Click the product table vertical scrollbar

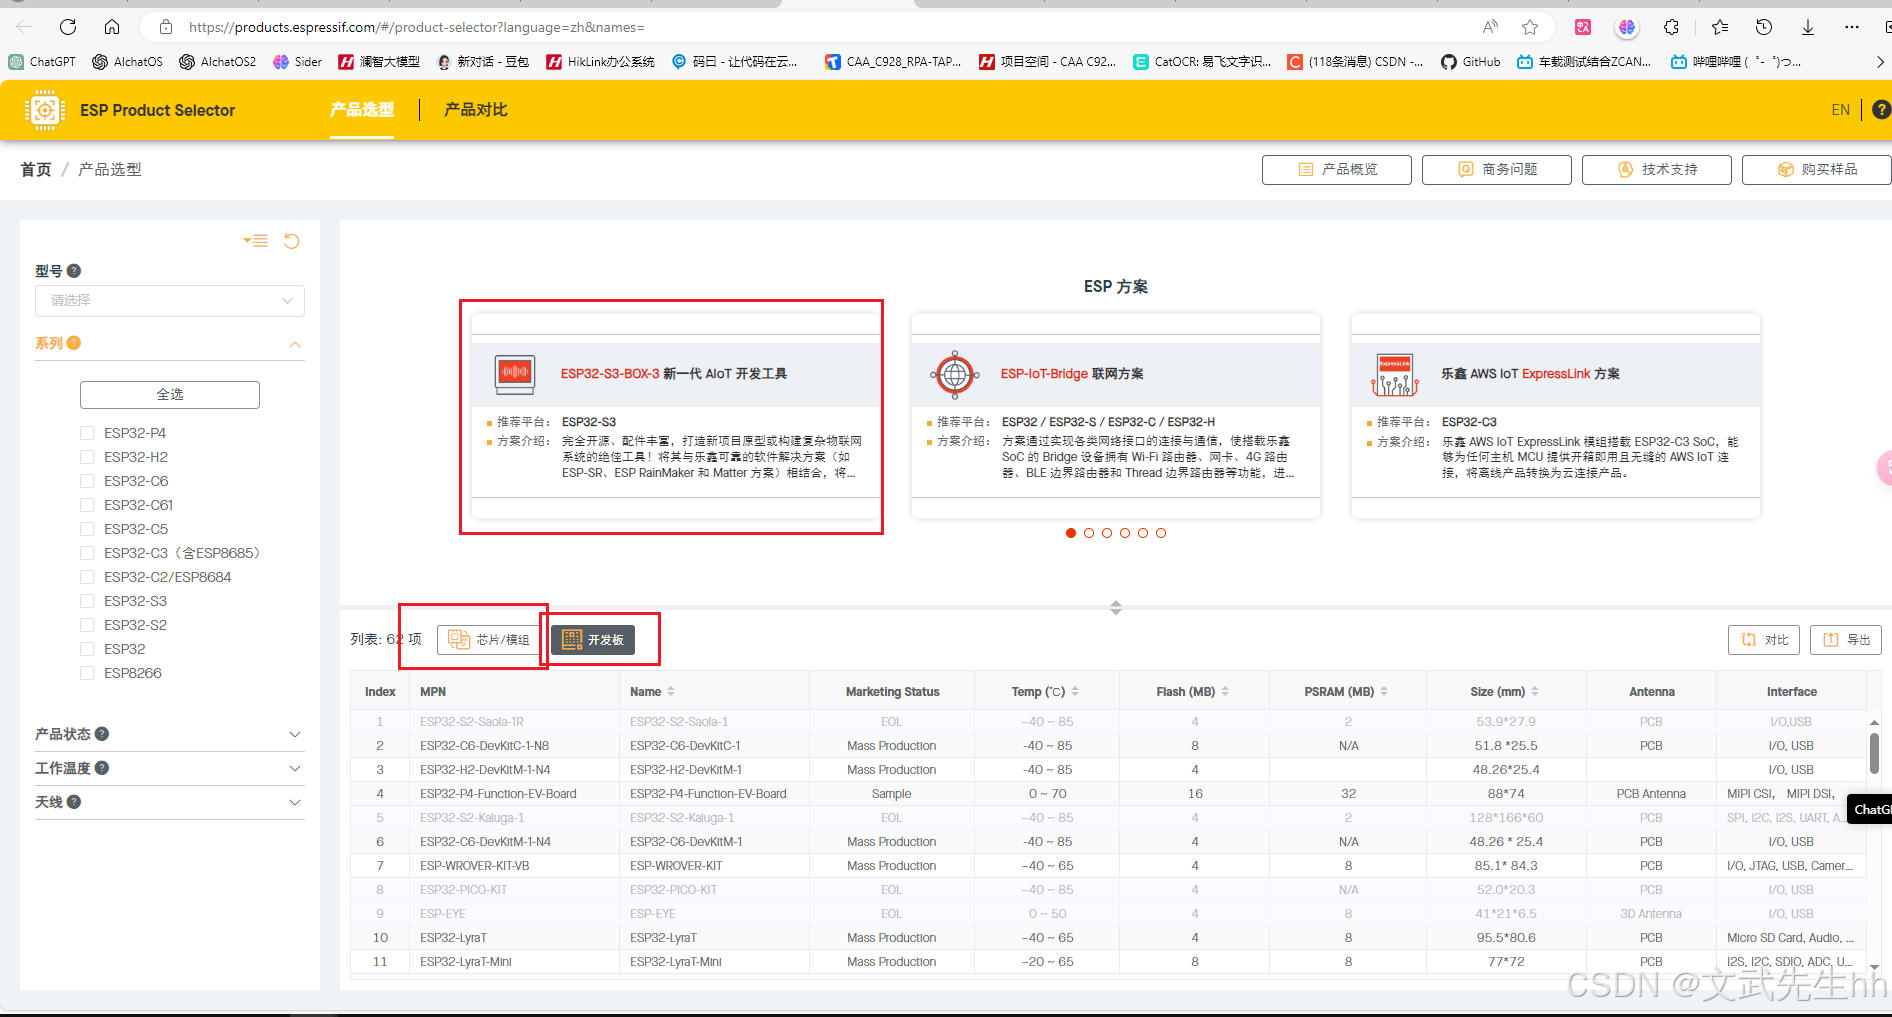coord(1874,752)
